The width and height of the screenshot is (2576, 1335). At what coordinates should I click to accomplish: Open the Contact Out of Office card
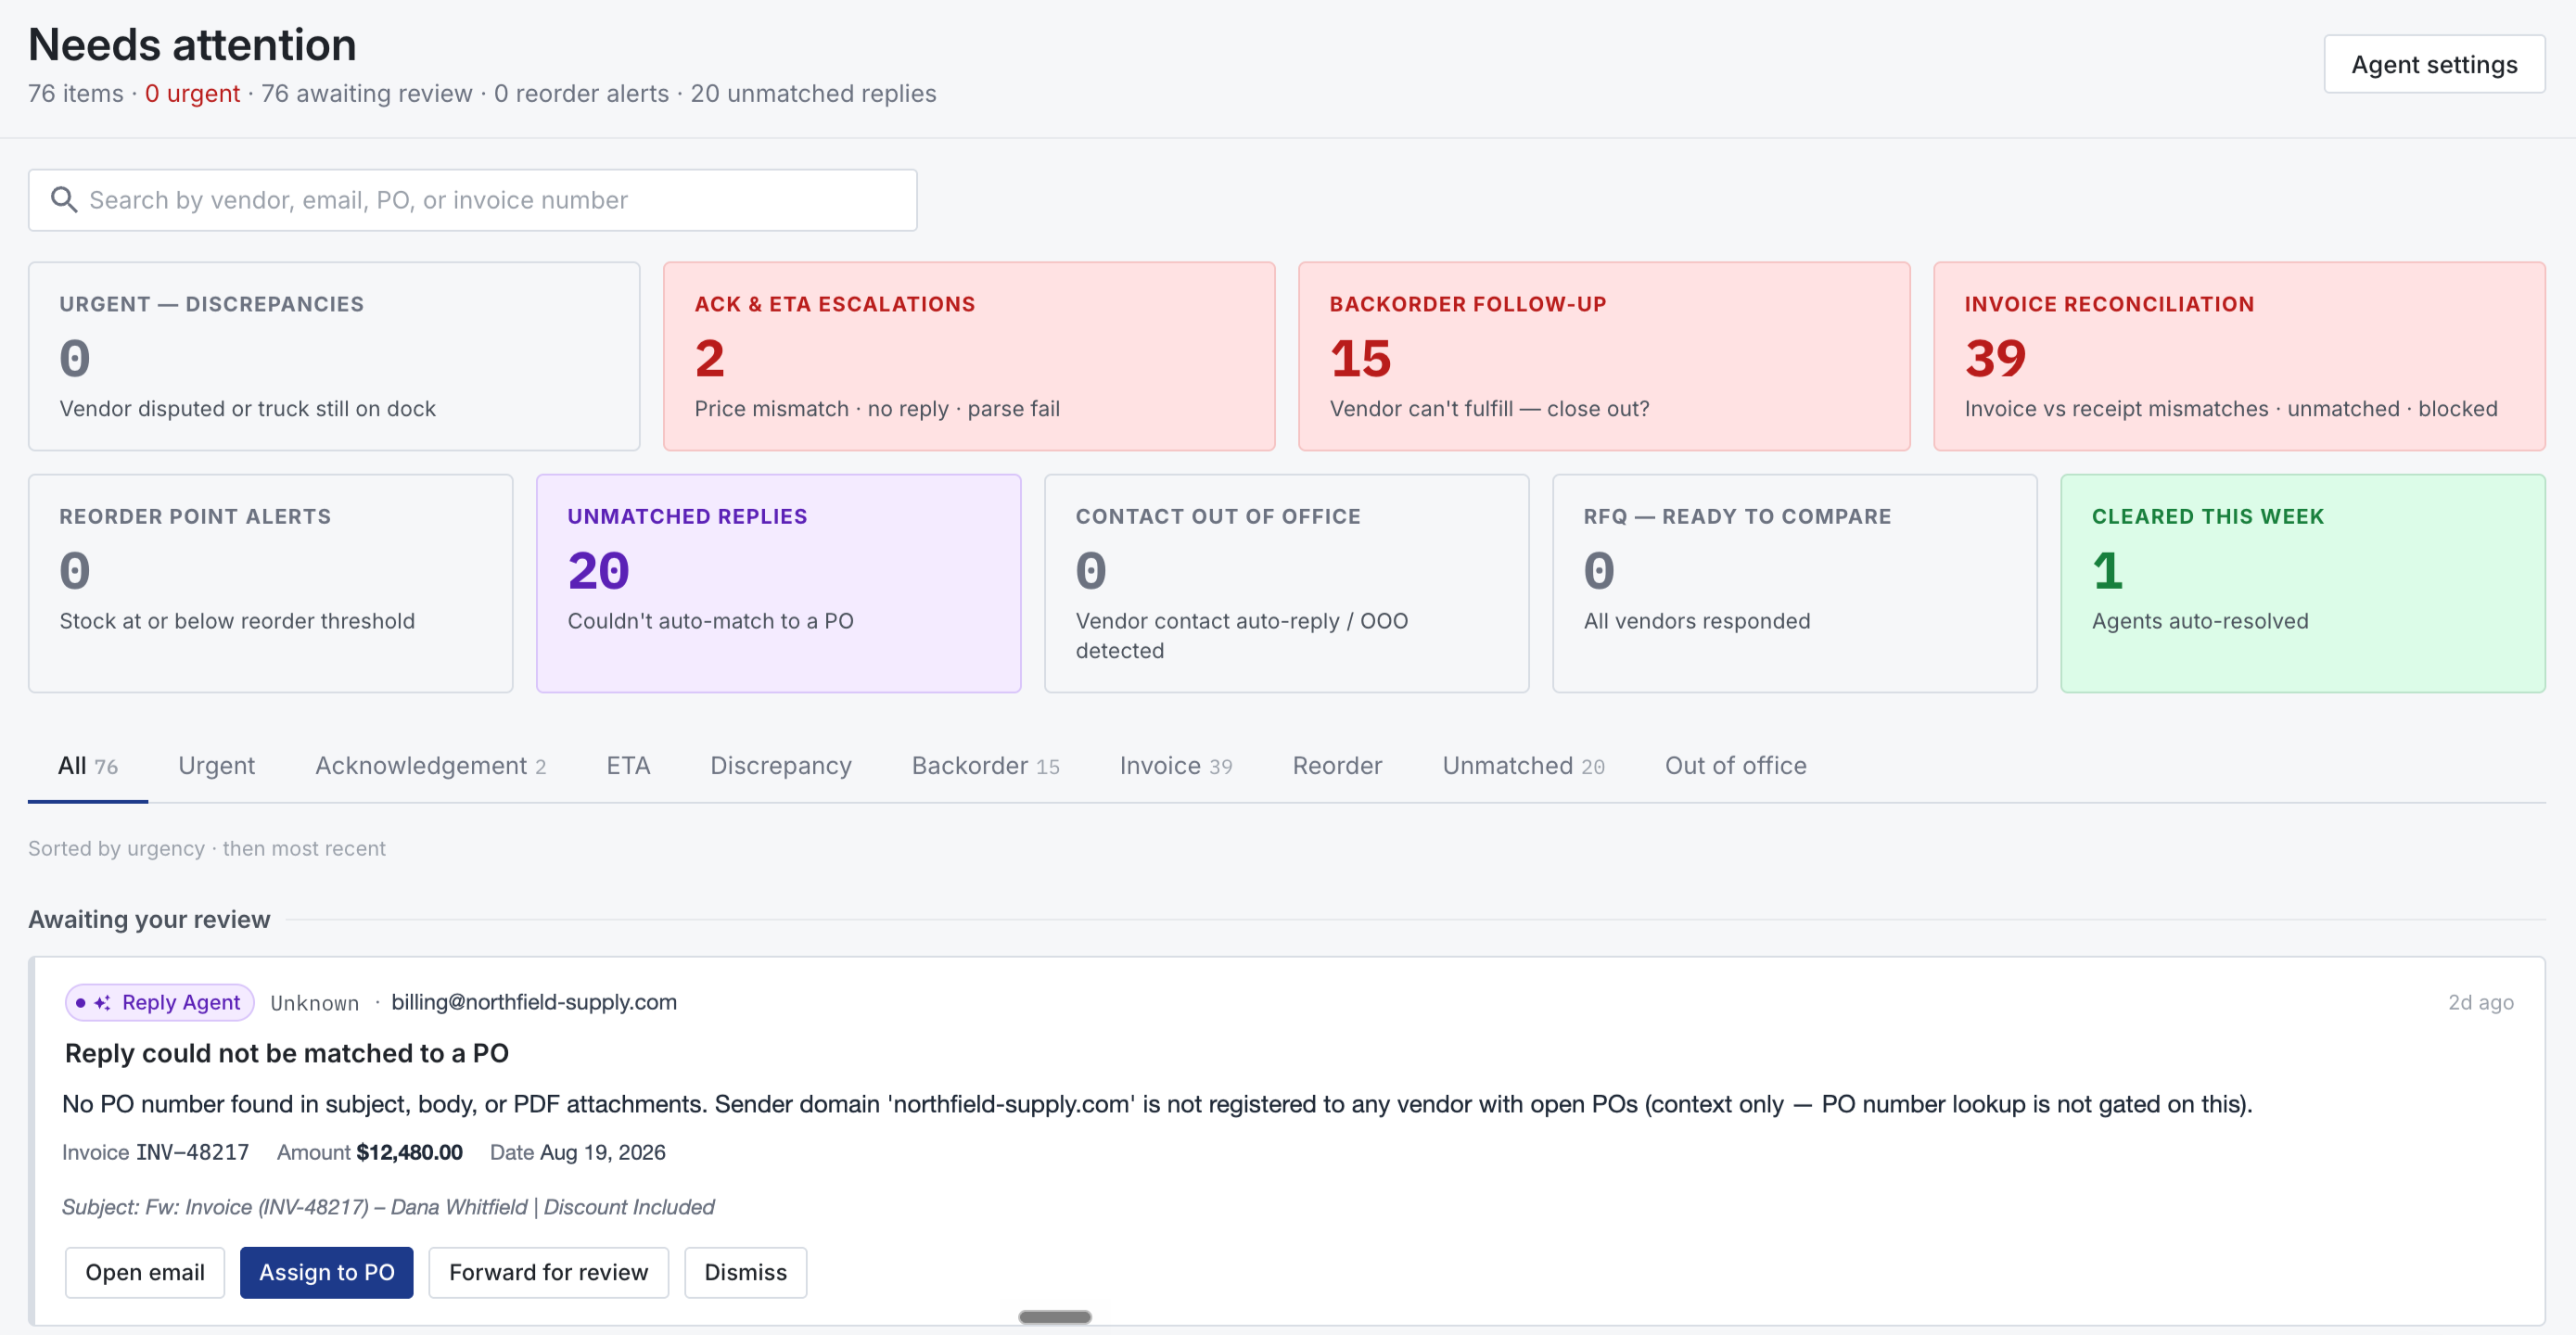(1286, 583)
